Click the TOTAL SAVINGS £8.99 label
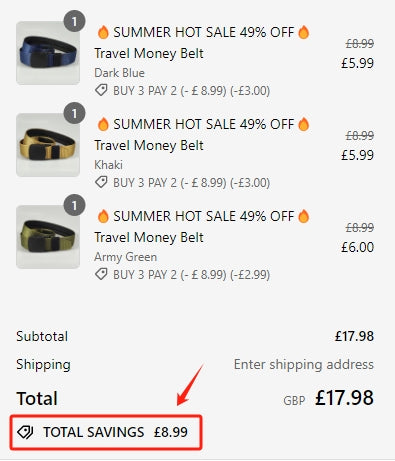The image size is (395, 461). pos(115,432)
